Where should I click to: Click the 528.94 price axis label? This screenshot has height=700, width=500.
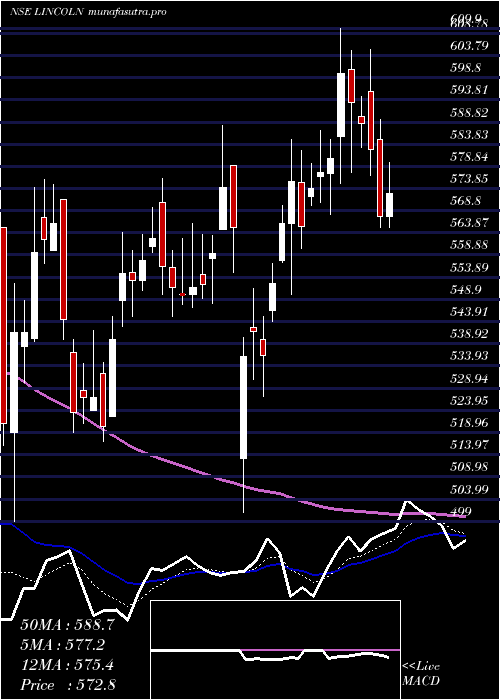(469, 378)
